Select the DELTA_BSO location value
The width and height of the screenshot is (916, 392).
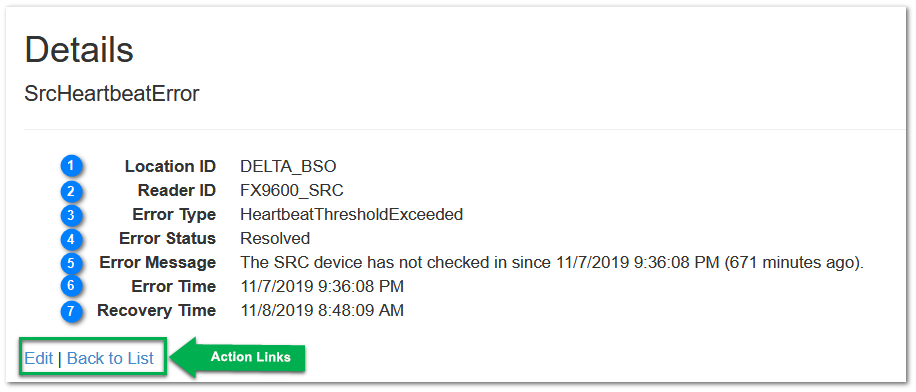288,166
